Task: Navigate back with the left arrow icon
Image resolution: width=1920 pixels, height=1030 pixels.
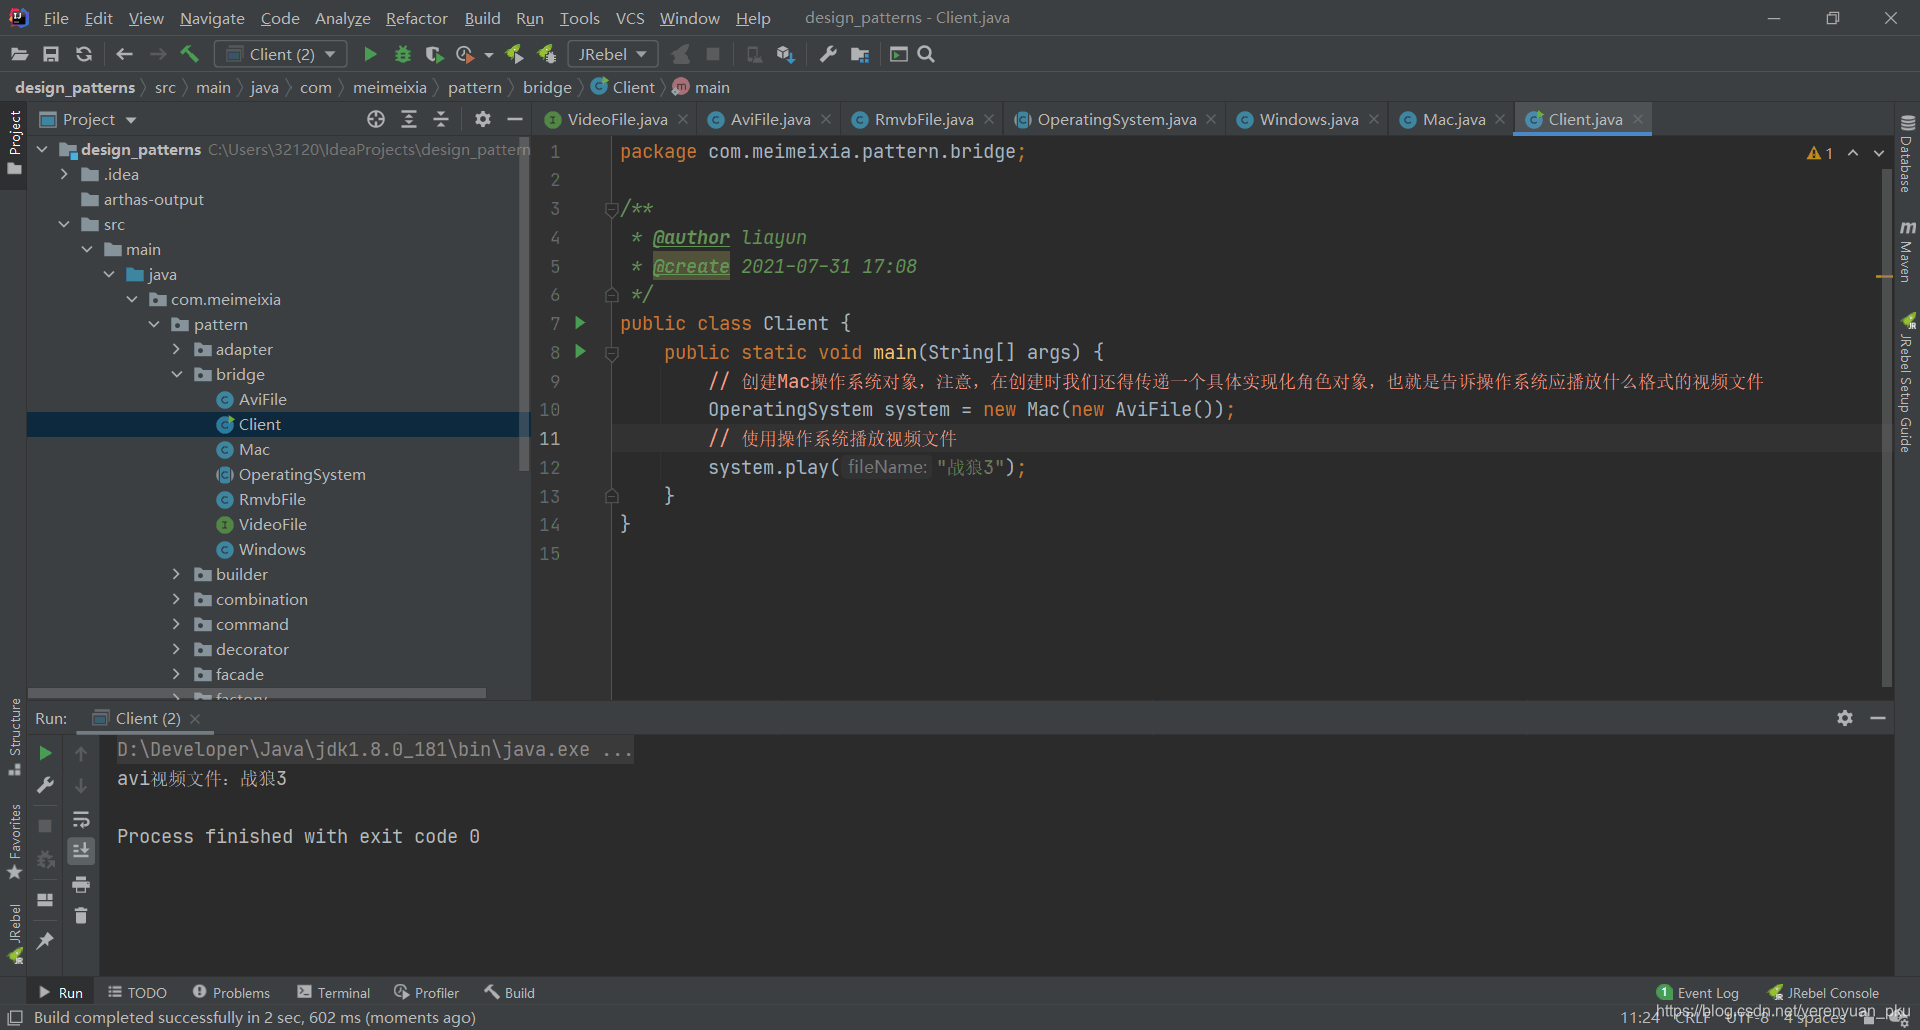Action: [124, 54]
